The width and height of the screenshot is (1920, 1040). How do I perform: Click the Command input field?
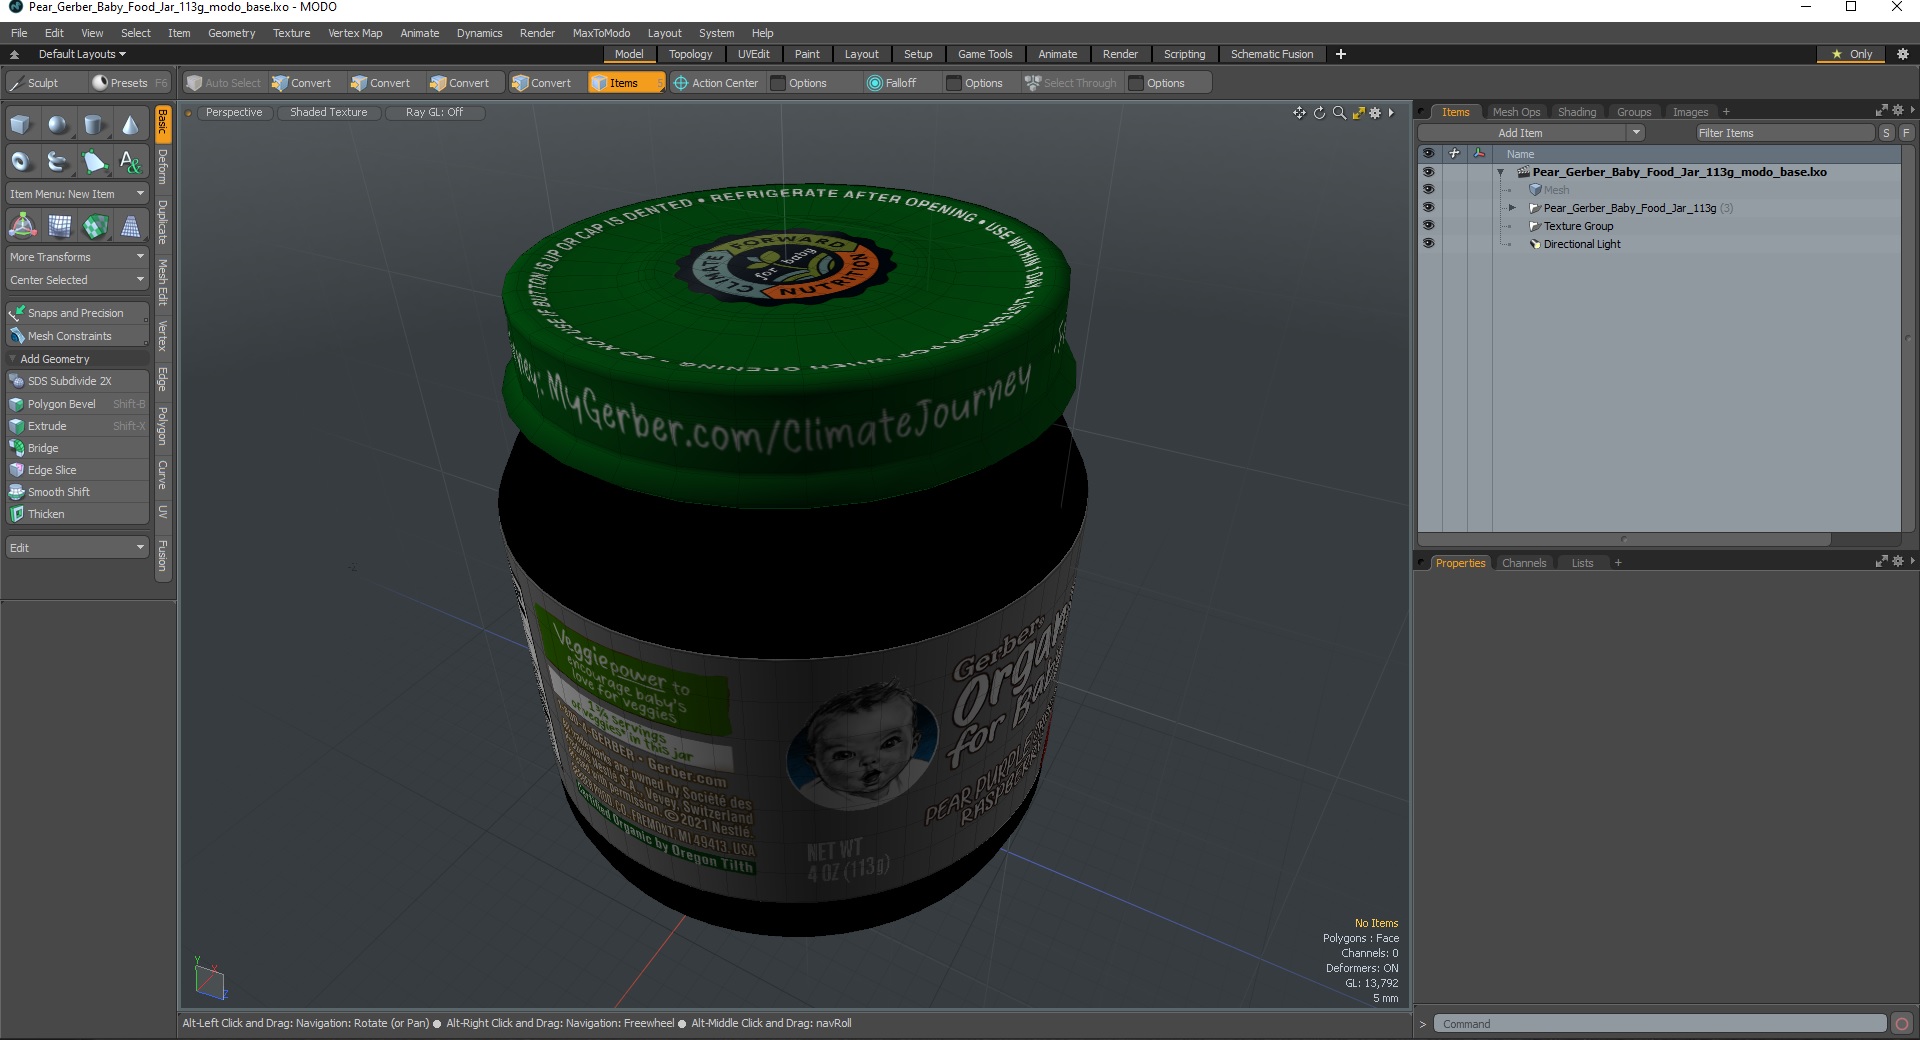(1660, 1024)
